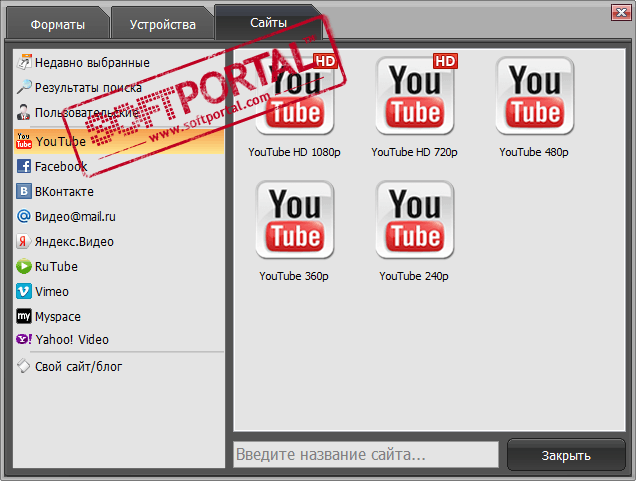Open the Свой сайт/блог label
The image size is (636, 481).
coord(78,367)
